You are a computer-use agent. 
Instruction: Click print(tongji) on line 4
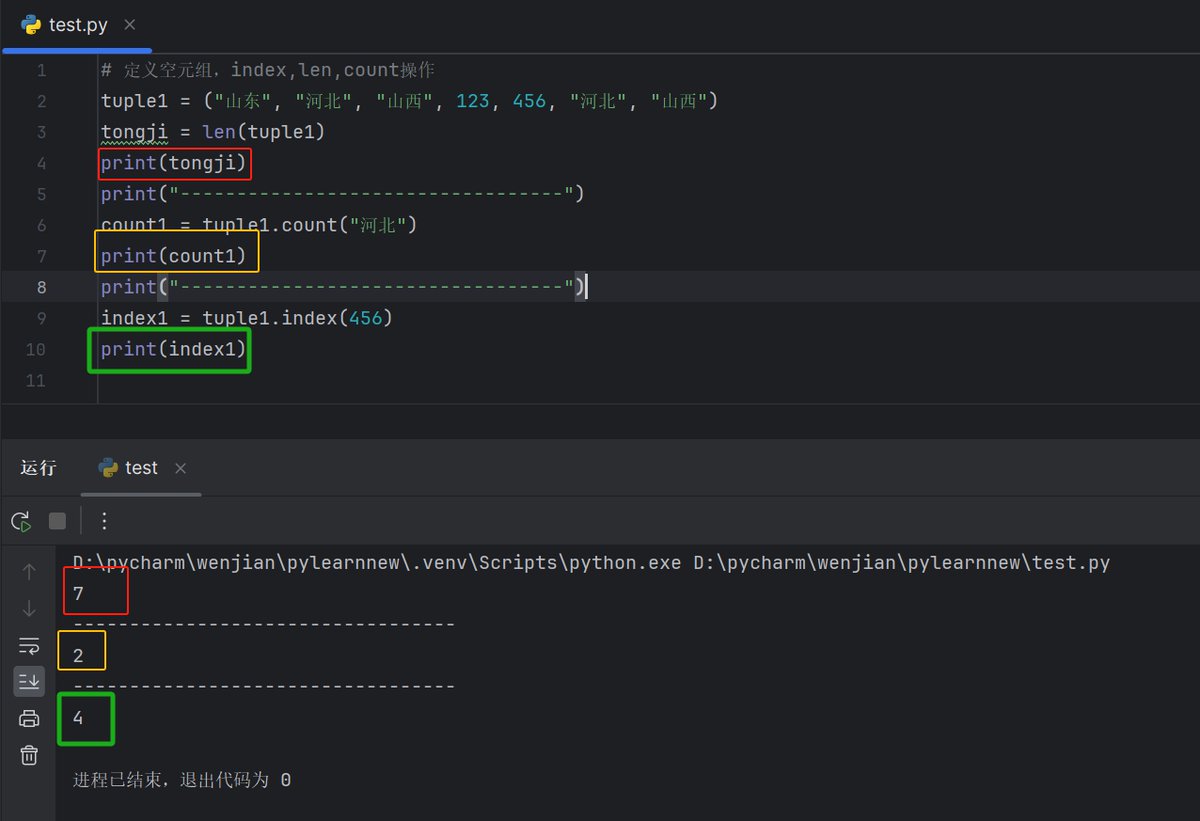pyautogui.click(x=175, y=163)
